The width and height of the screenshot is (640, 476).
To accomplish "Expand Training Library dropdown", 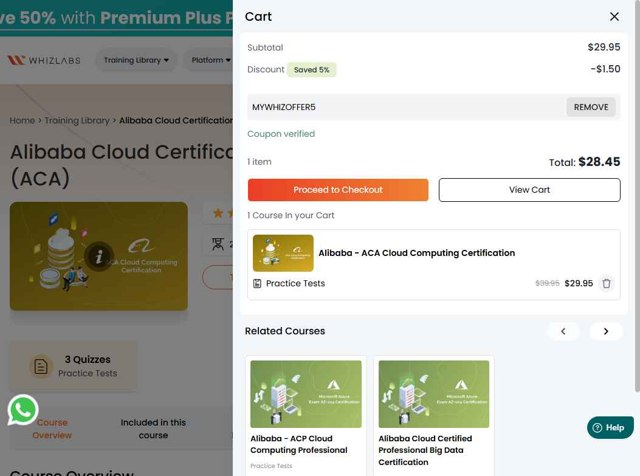I will click(x=136, y=60).
